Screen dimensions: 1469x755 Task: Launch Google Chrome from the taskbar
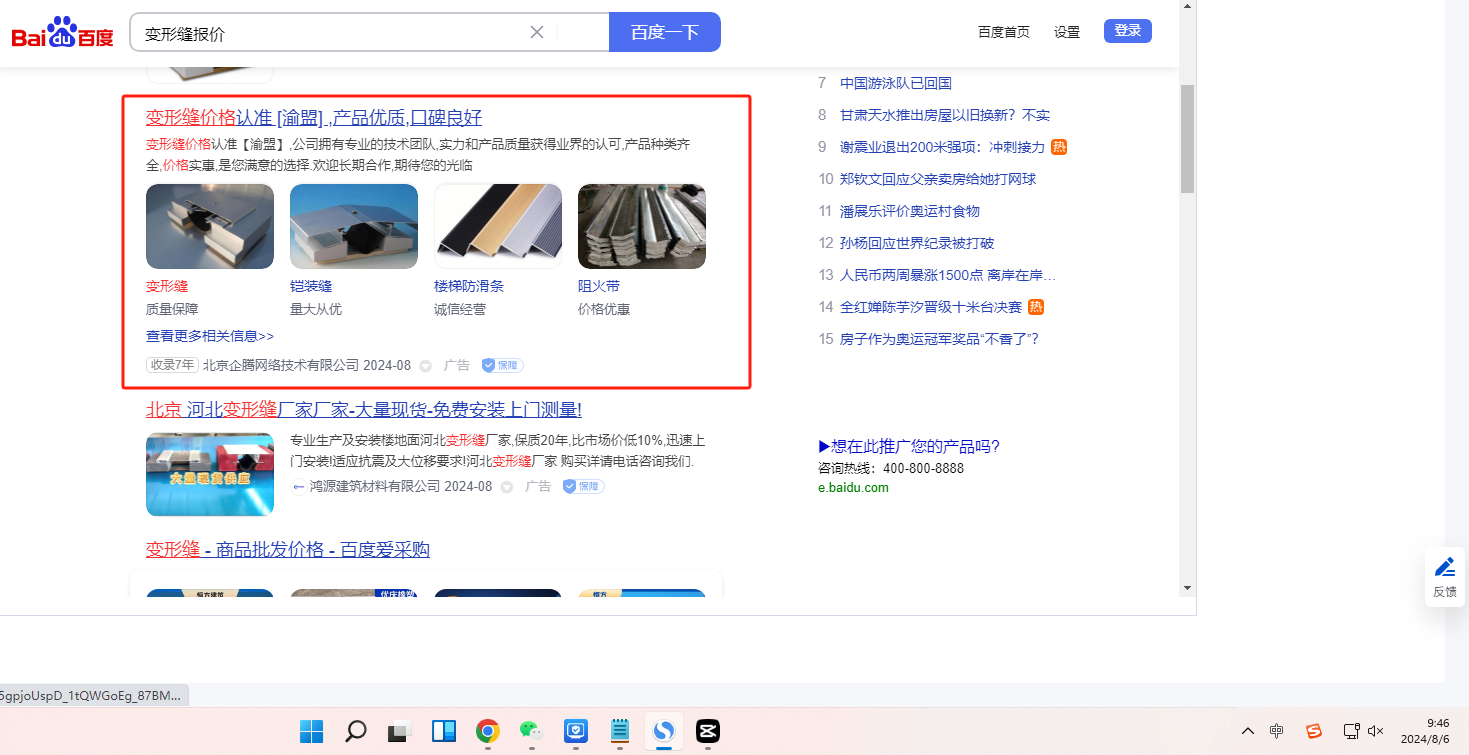[x=488, y=731]
